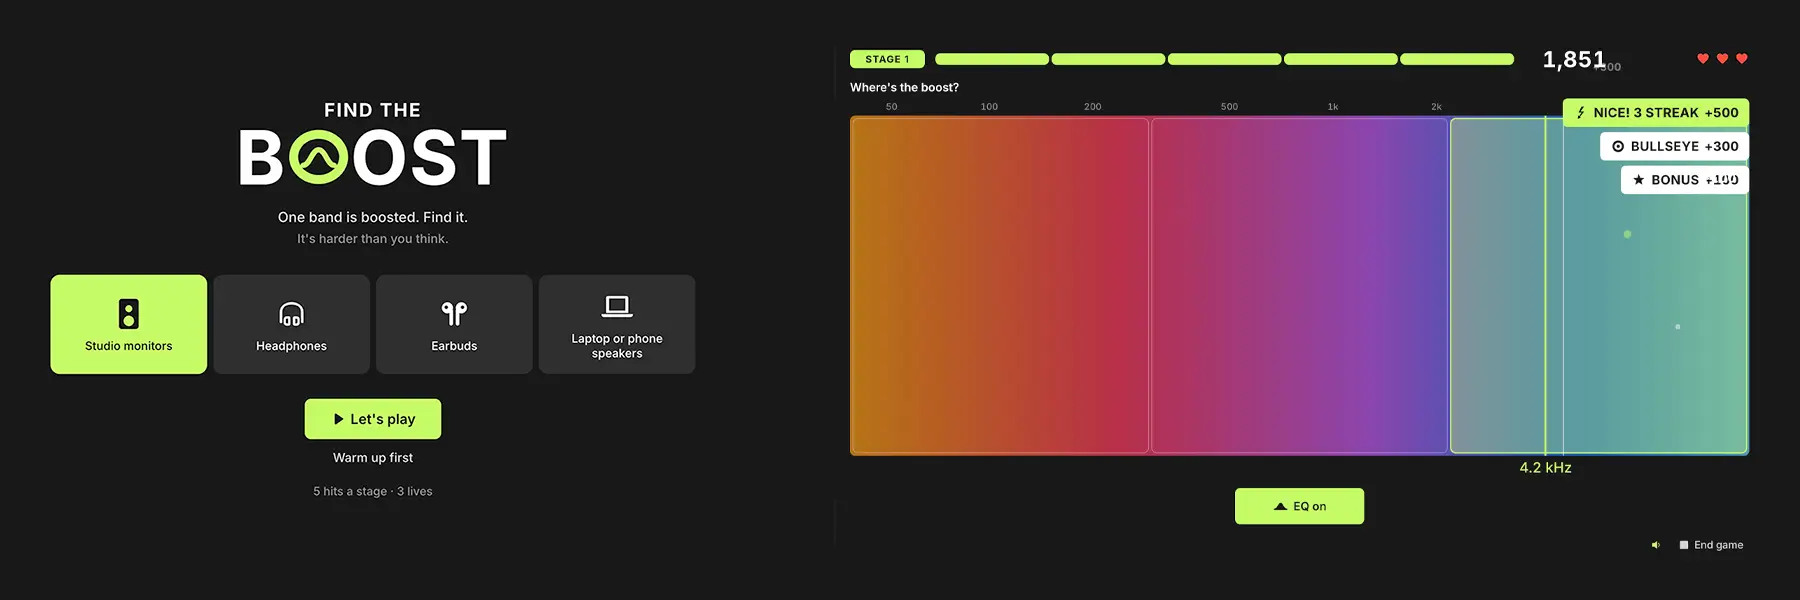Image resolution: width=1800 pixels, height=600 pixels.
Task: Click the "5 hits a stage · 3 lives" text
Action: 373,492
